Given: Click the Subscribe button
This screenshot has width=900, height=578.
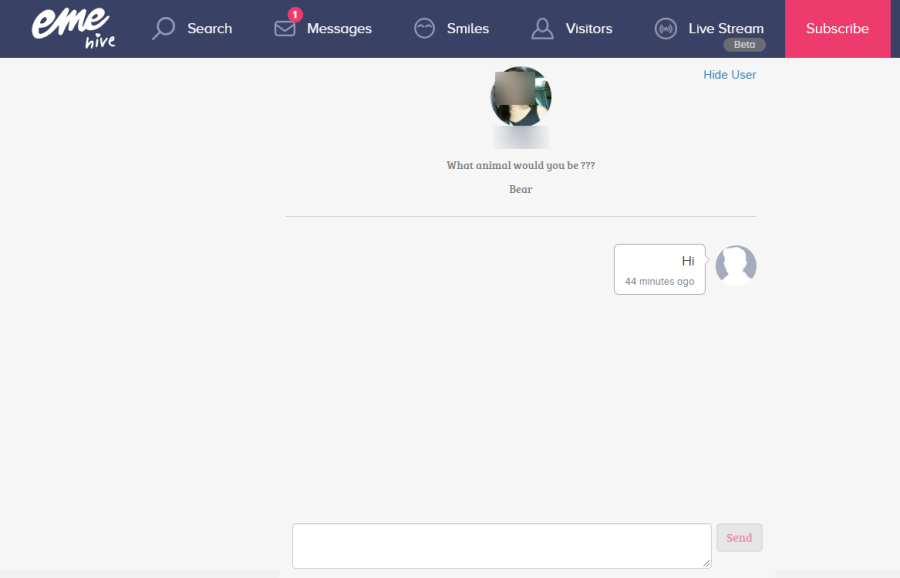Looking at the screenshot, I should (x=837, y=28).
